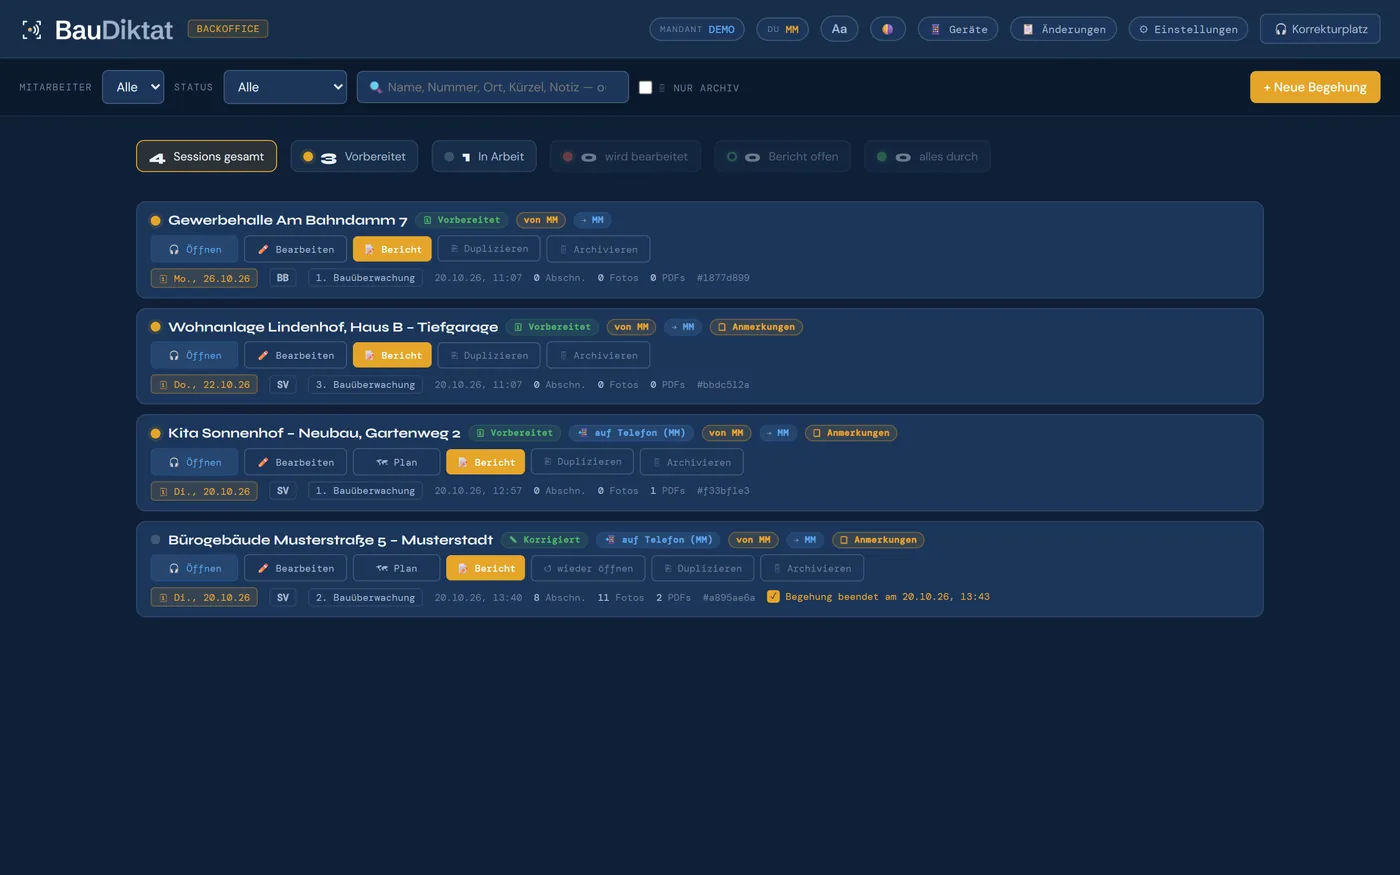Open Plan for Kita Sonnenhof session
The image size is (1400, 875).
396,462
